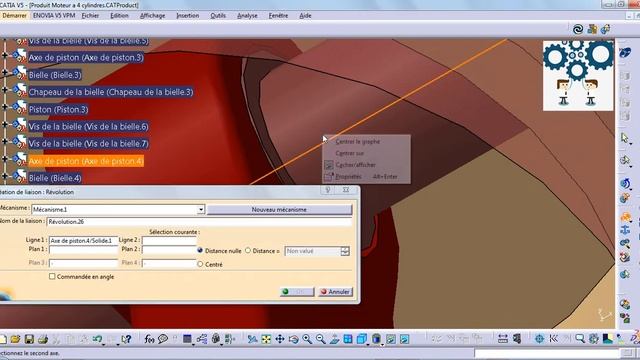Image resolution: width=640 pixels, height=360 pixels.
Task: Click the Swap visible space icon
Action: [x=404, y=339]
